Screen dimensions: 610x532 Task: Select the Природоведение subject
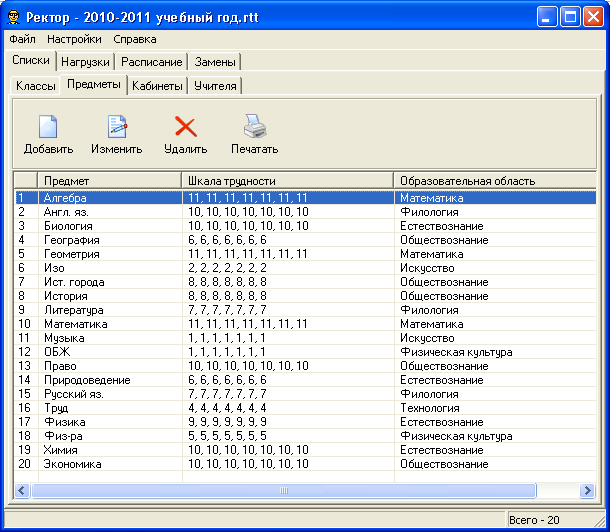click(x=87, y=380)
